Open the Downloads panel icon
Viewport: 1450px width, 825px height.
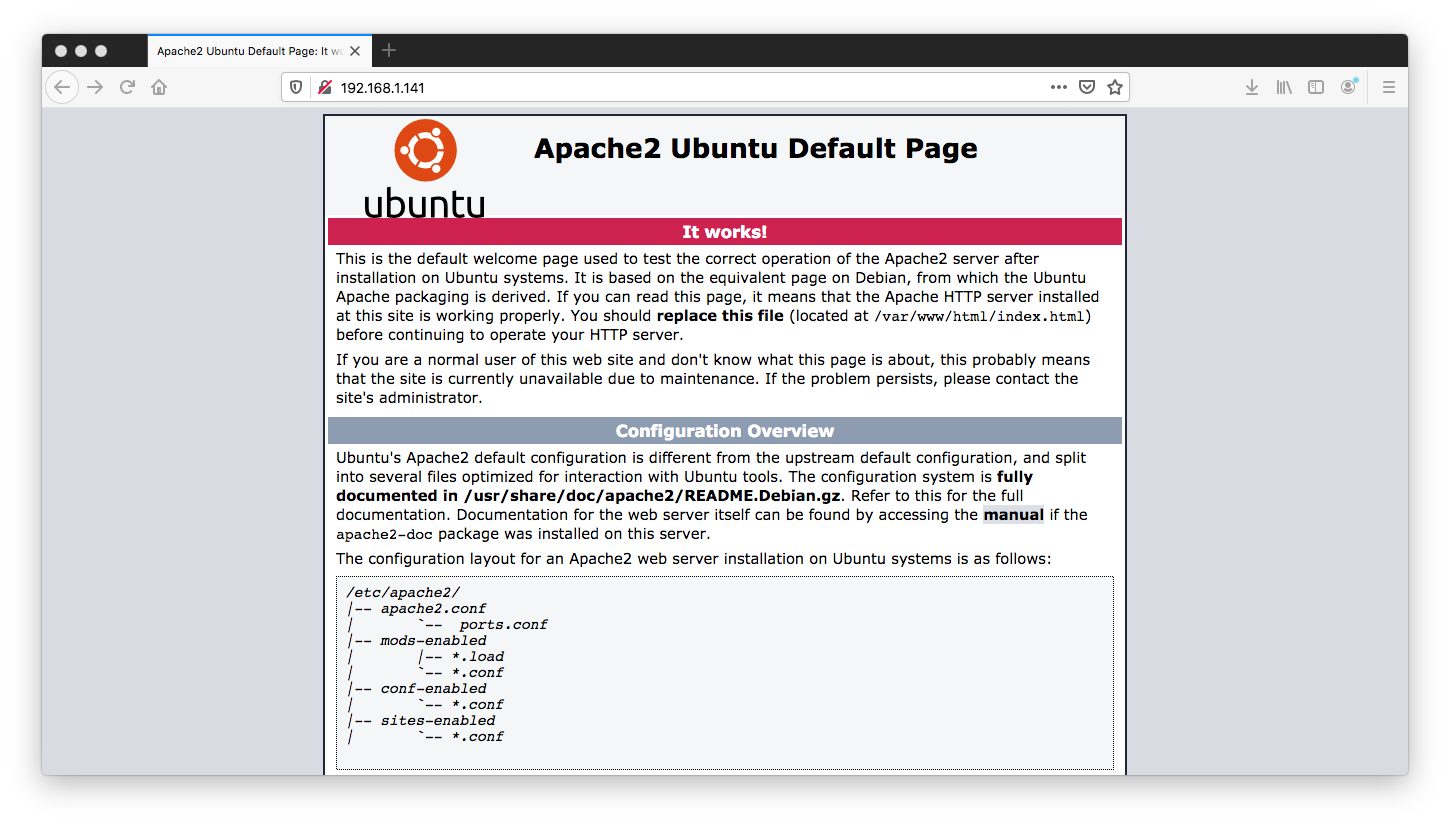point(1252,87)
